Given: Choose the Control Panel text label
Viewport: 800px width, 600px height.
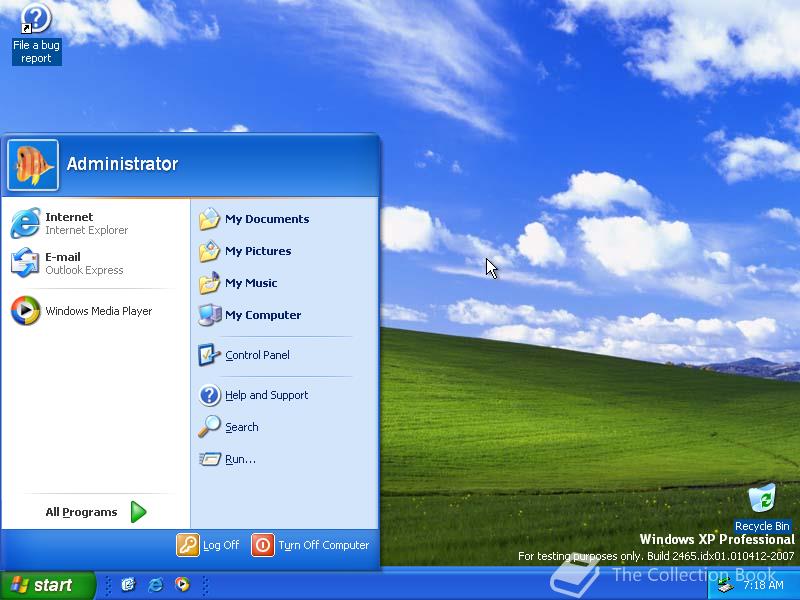Looking at the screenshot, I should [x=258, y=355].
